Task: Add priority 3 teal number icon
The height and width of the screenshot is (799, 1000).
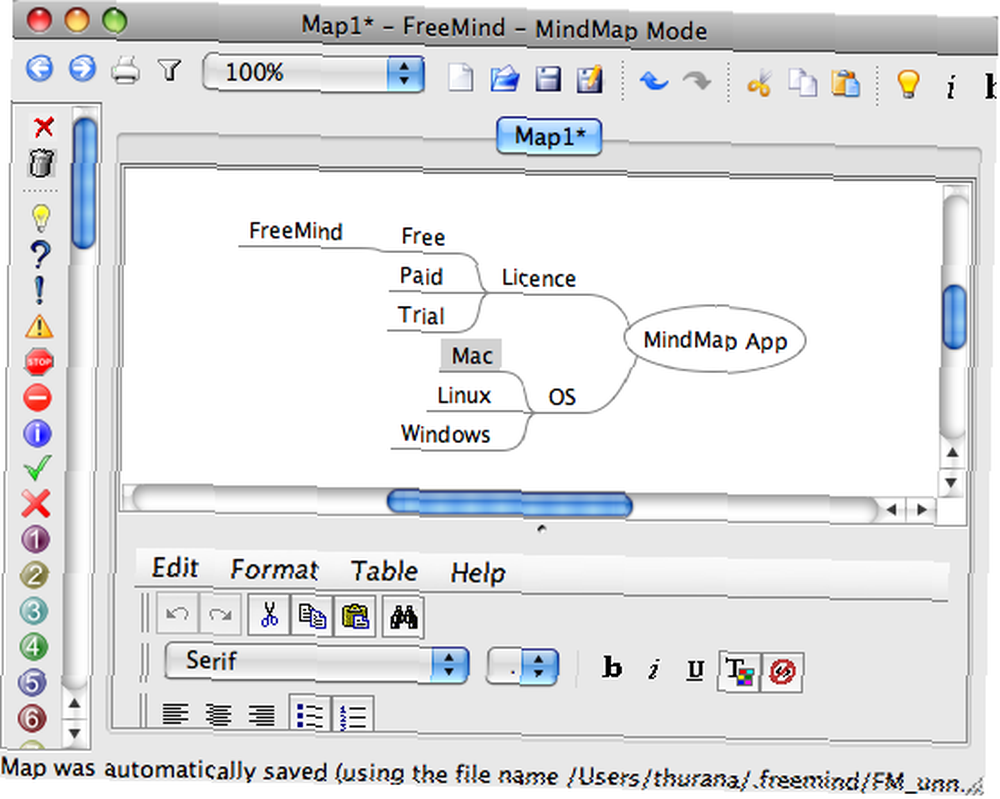Action: (34, 611)
